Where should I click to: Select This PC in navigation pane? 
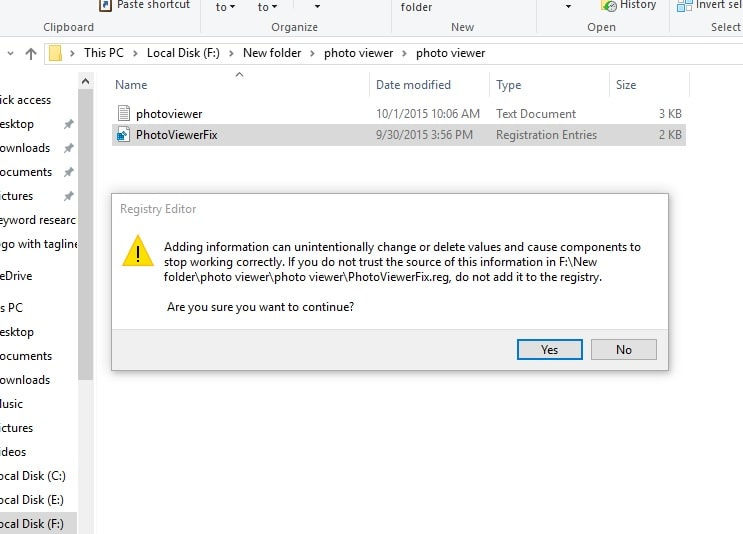tap(11, 308)
